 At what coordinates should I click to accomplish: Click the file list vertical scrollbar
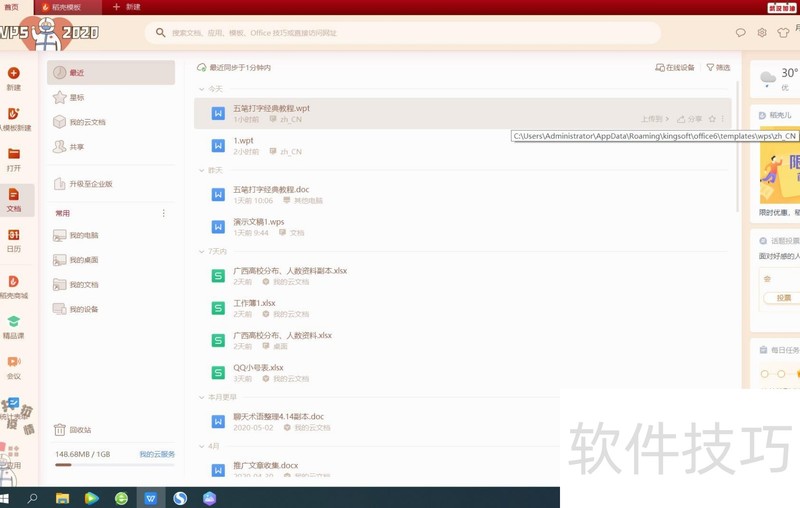pos(737,146)
